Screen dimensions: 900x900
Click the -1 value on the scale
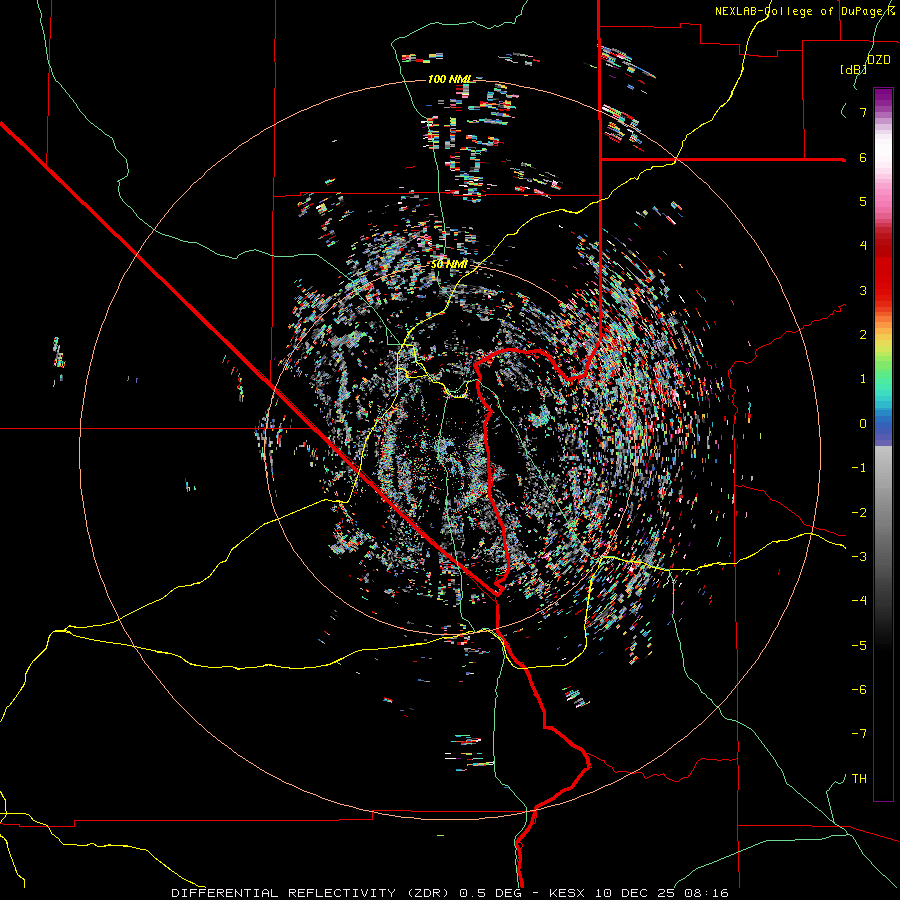coord(859,468)
